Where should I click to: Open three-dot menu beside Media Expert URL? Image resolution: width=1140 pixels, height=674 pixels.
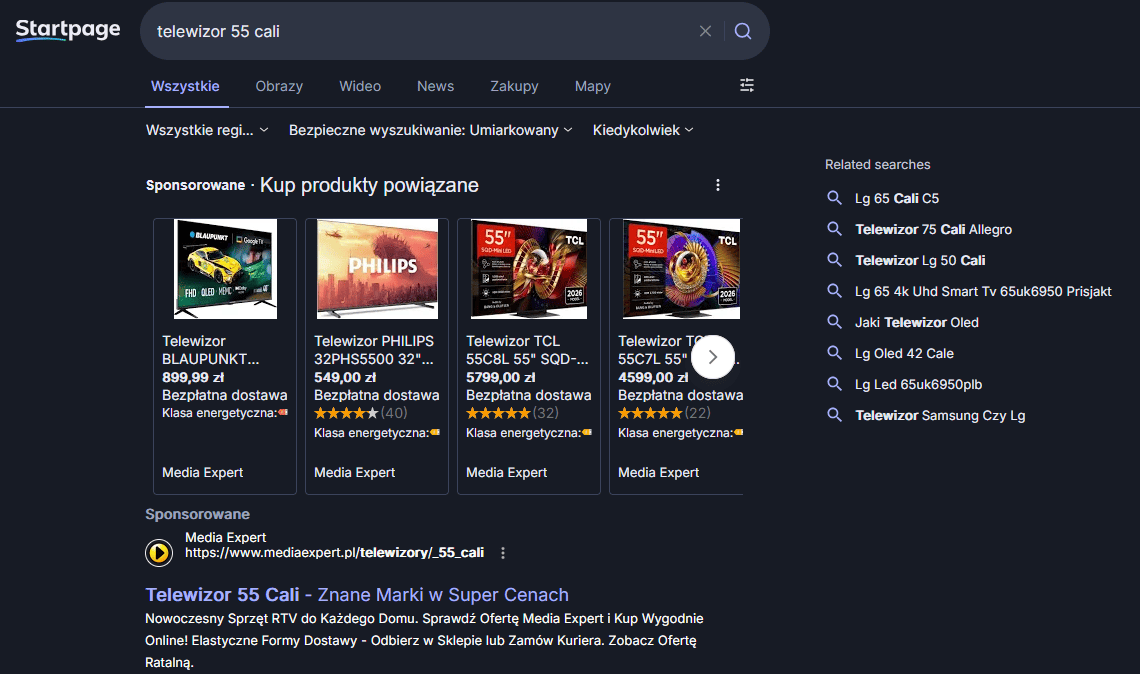pos(503,553)
